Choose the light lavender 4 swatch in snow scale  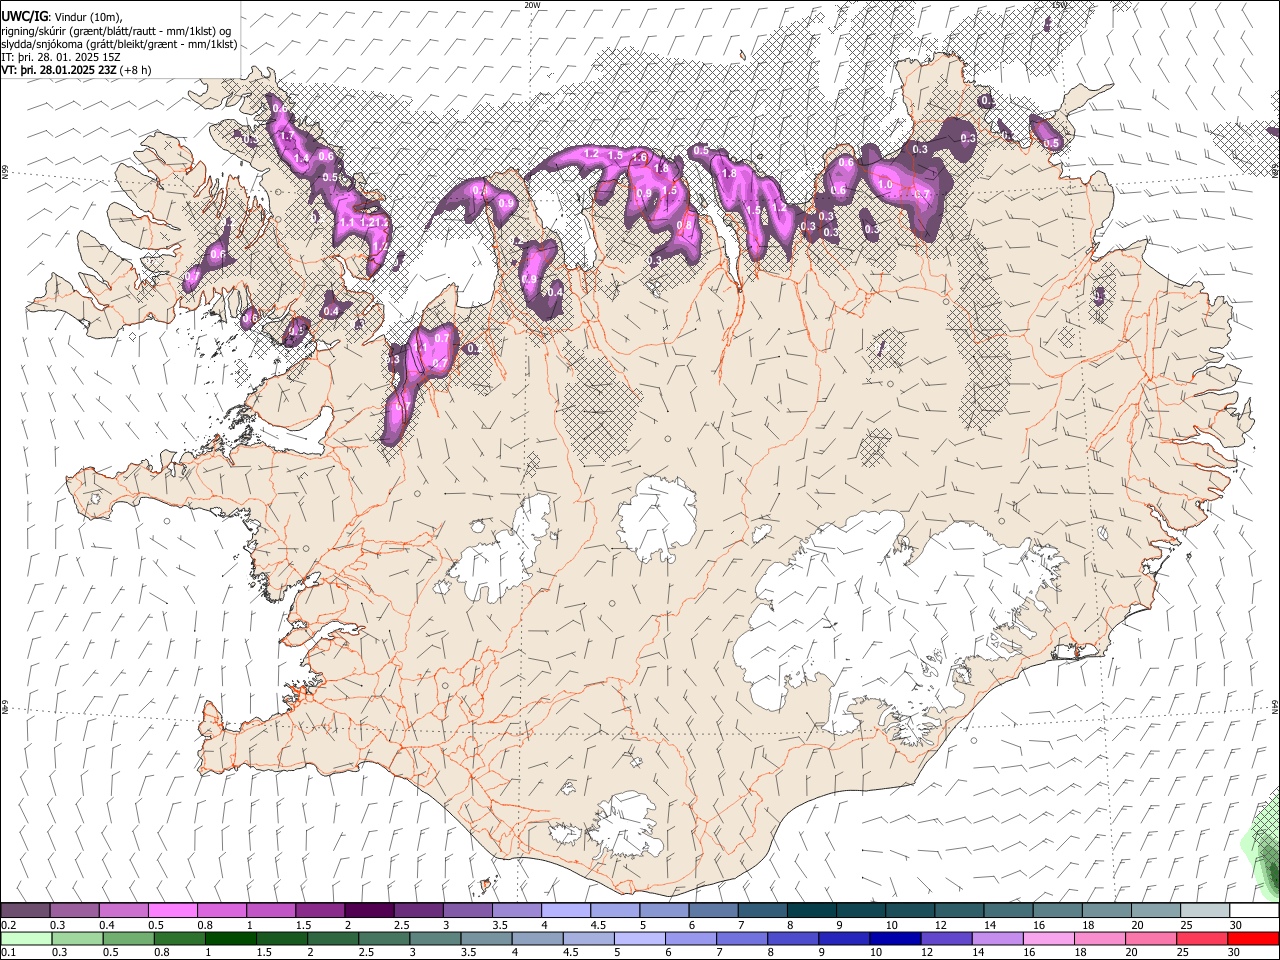point(565,911)
